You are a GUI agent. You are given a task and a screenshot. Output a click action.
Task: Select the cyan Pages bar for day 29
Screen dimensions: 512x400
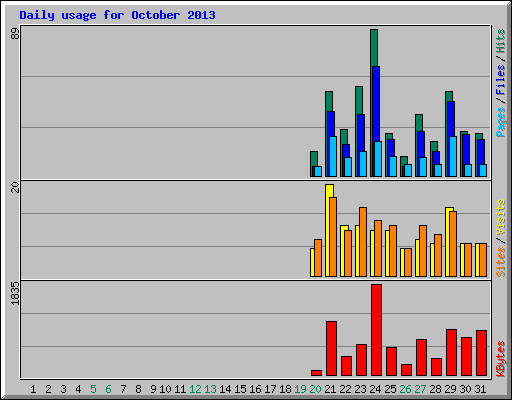tap(453, 156)
